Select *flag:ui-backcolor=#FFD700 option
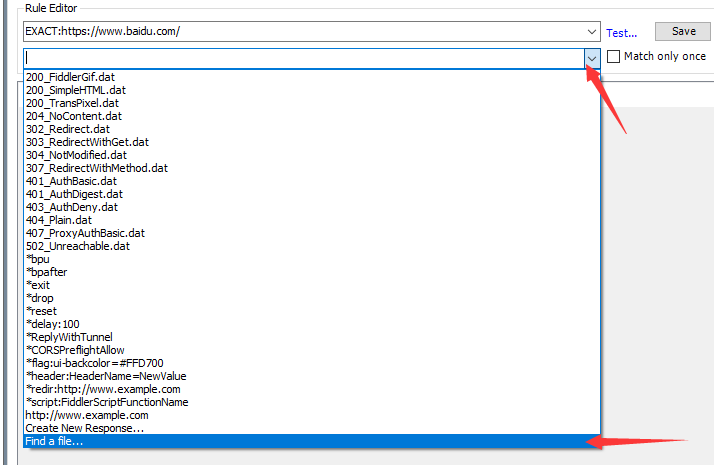Viewport: 714px width, 465px height. click(x=95, y=363)
